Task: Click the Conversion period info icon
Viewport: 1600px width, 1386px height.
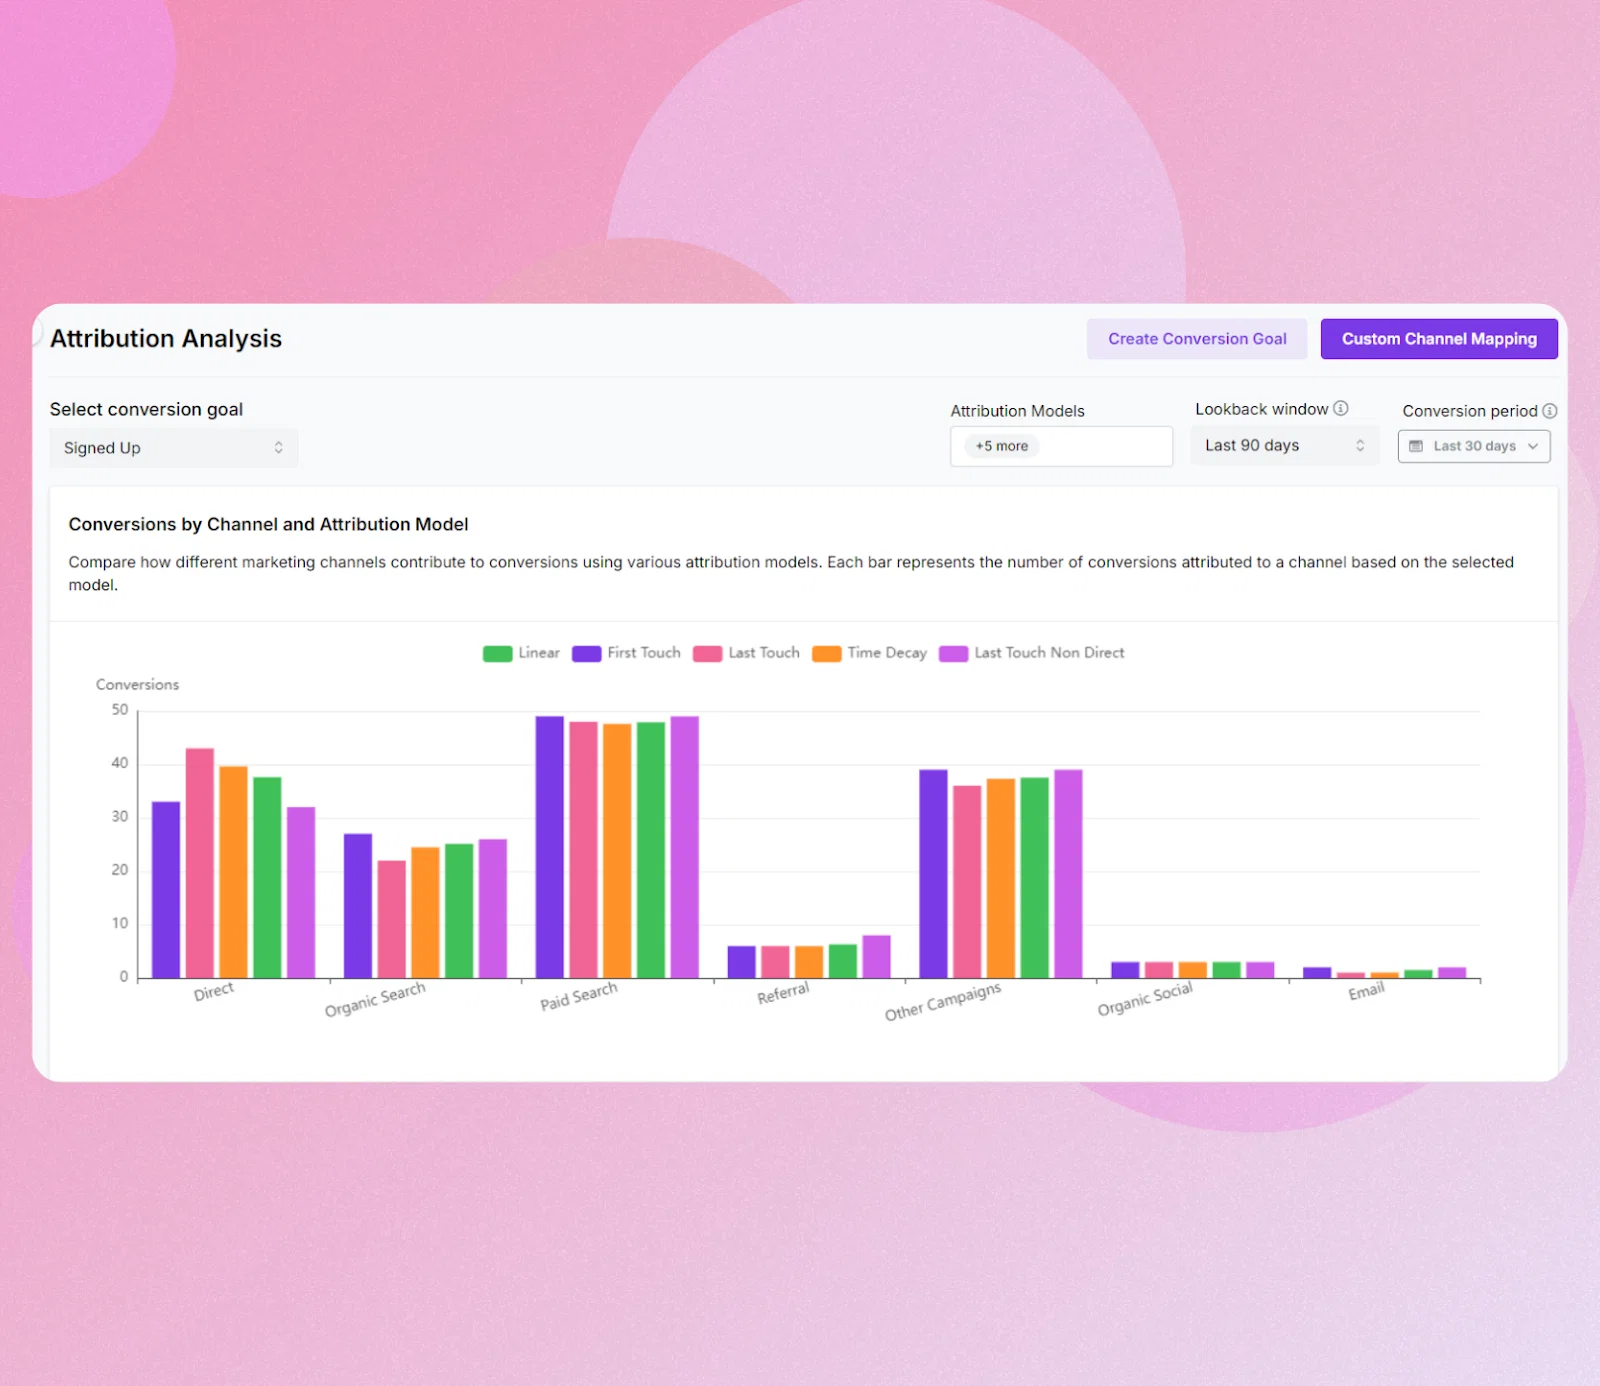Action: [1549, 411]
